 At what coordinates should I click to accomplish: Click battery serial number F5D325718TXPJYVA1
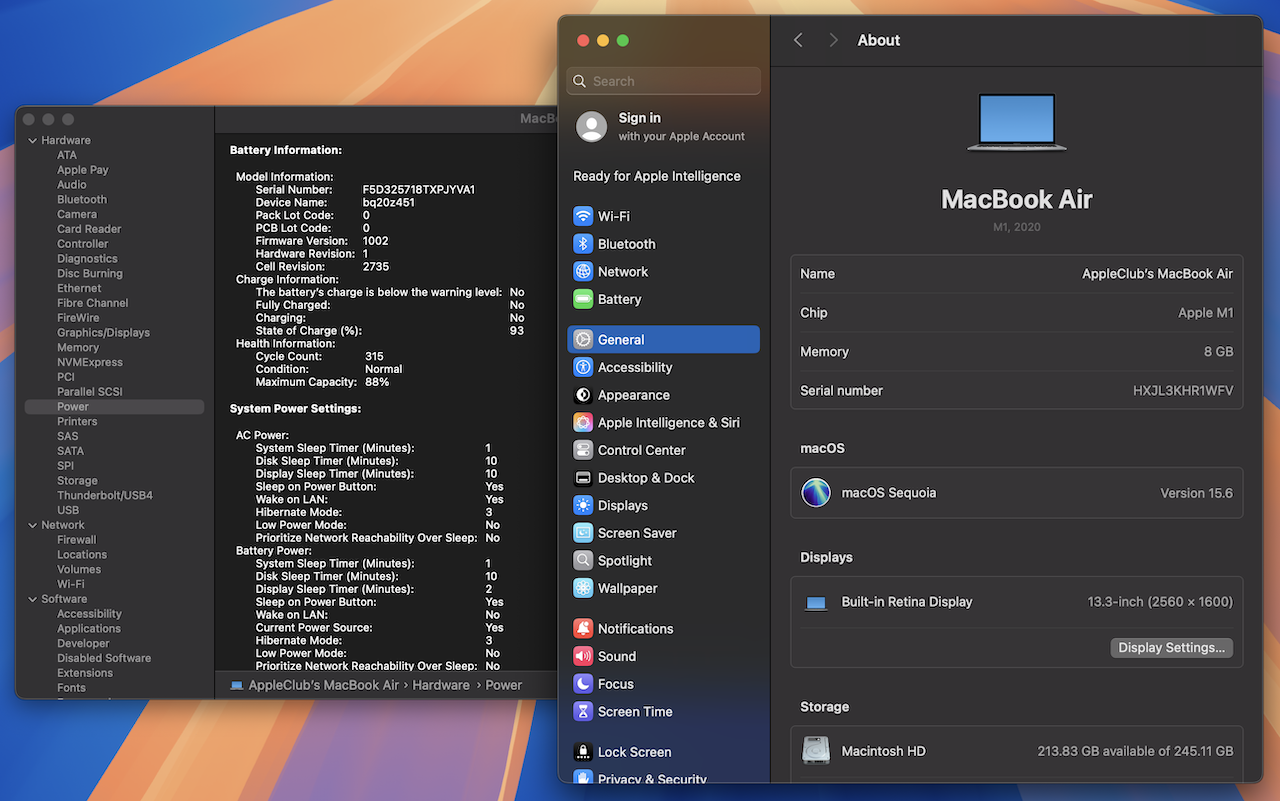418,190
